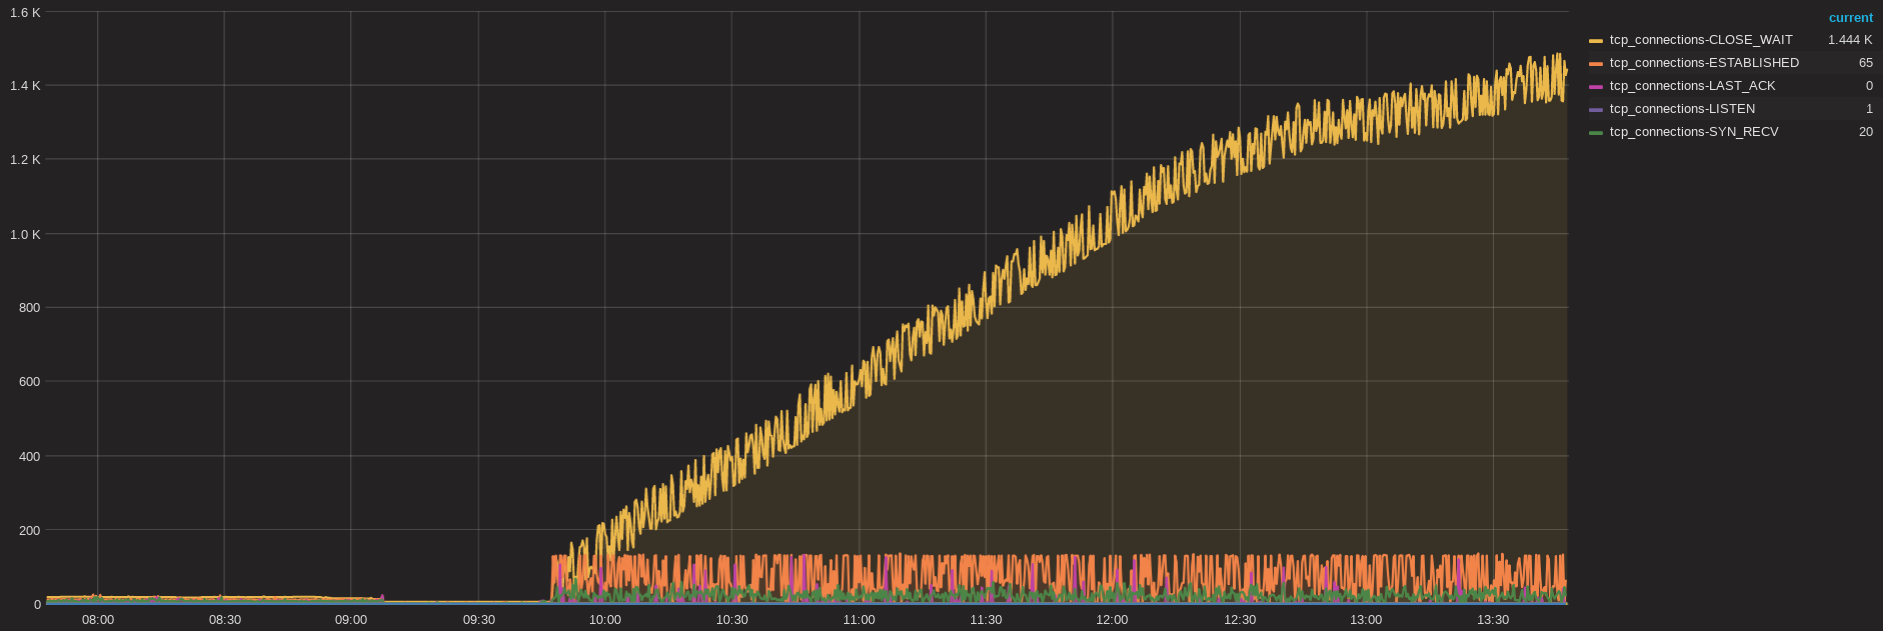Select the 13:30 tick on time axis

(x=1493, y=620)
